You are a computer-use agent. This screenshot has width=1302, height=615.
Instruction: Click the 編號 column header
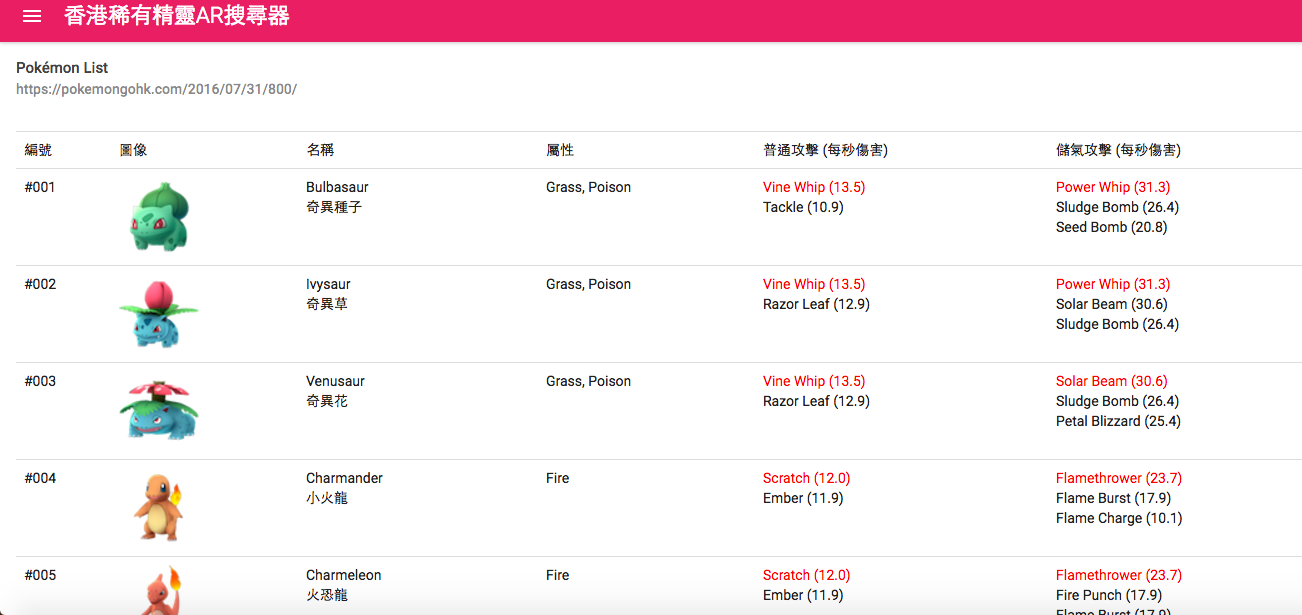pyautogui.click(x=38, y=150)
